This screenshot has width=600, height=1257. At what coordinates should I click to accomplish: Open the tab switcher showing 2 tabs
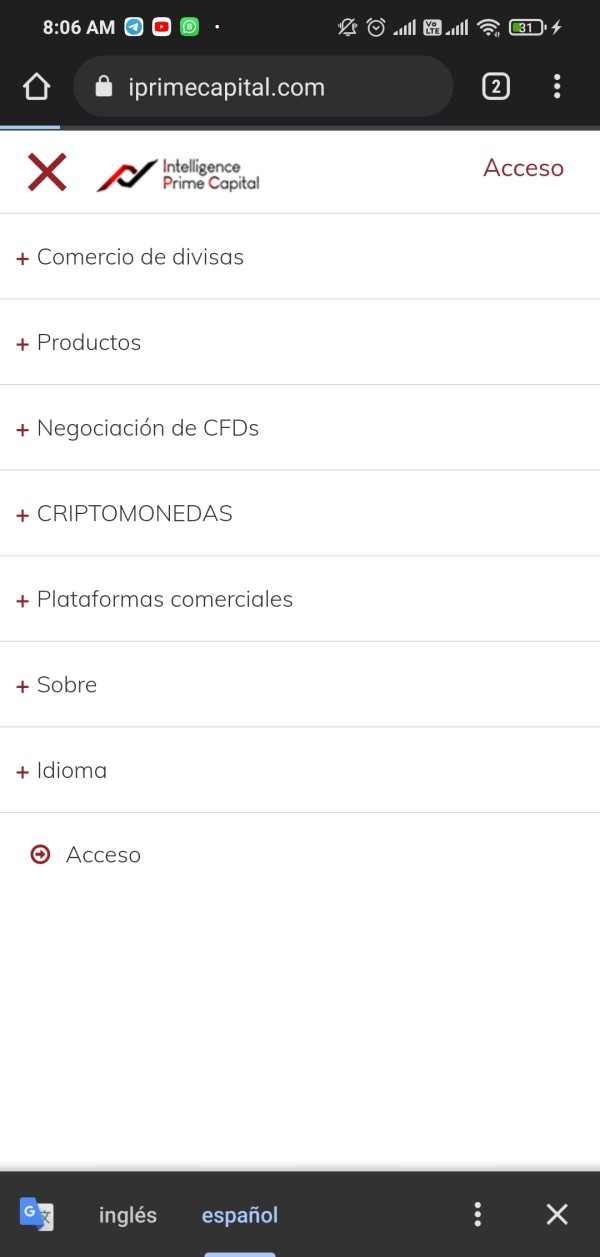[x=495, y=87]
